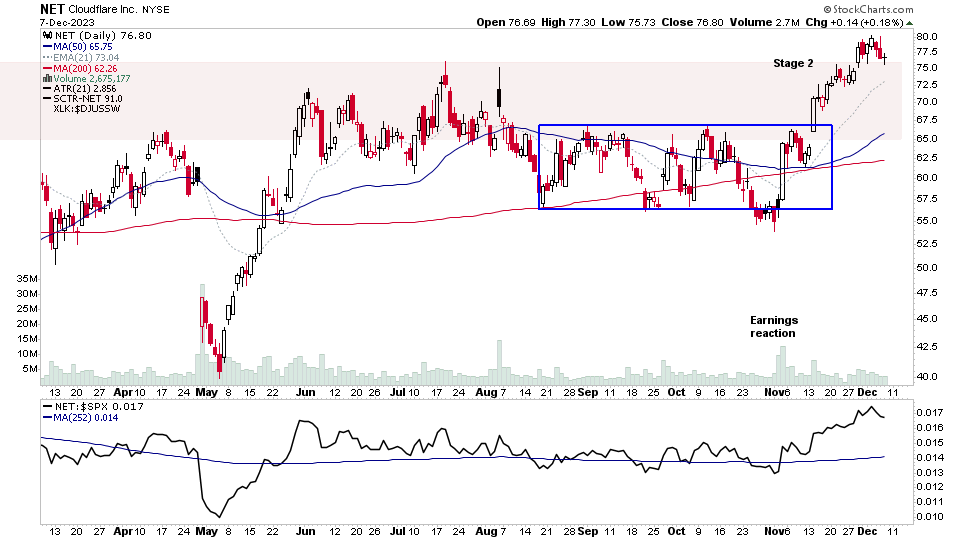Click the Nov label on lower panel axis
Image resolution: width=960 pixels, height=540 pixels.
(773, 531)
